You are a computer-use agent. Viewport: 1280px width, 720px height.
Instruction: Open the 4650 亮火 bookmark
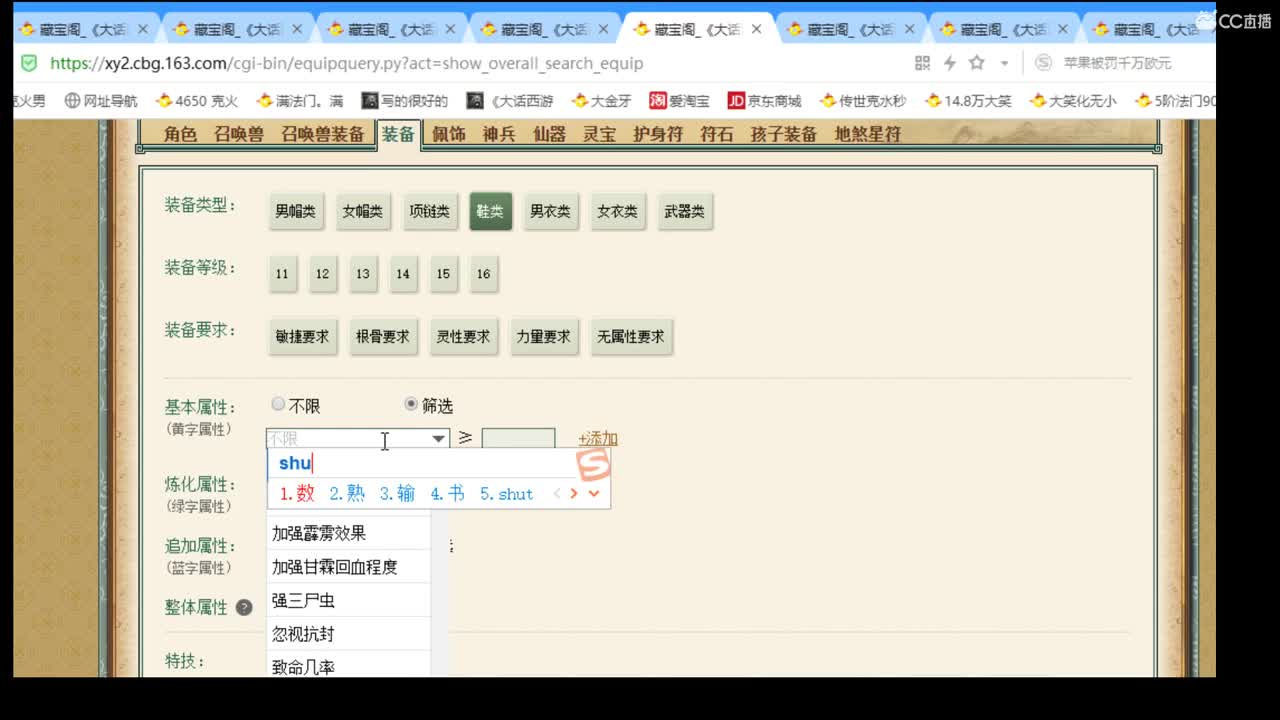(197, 100)
